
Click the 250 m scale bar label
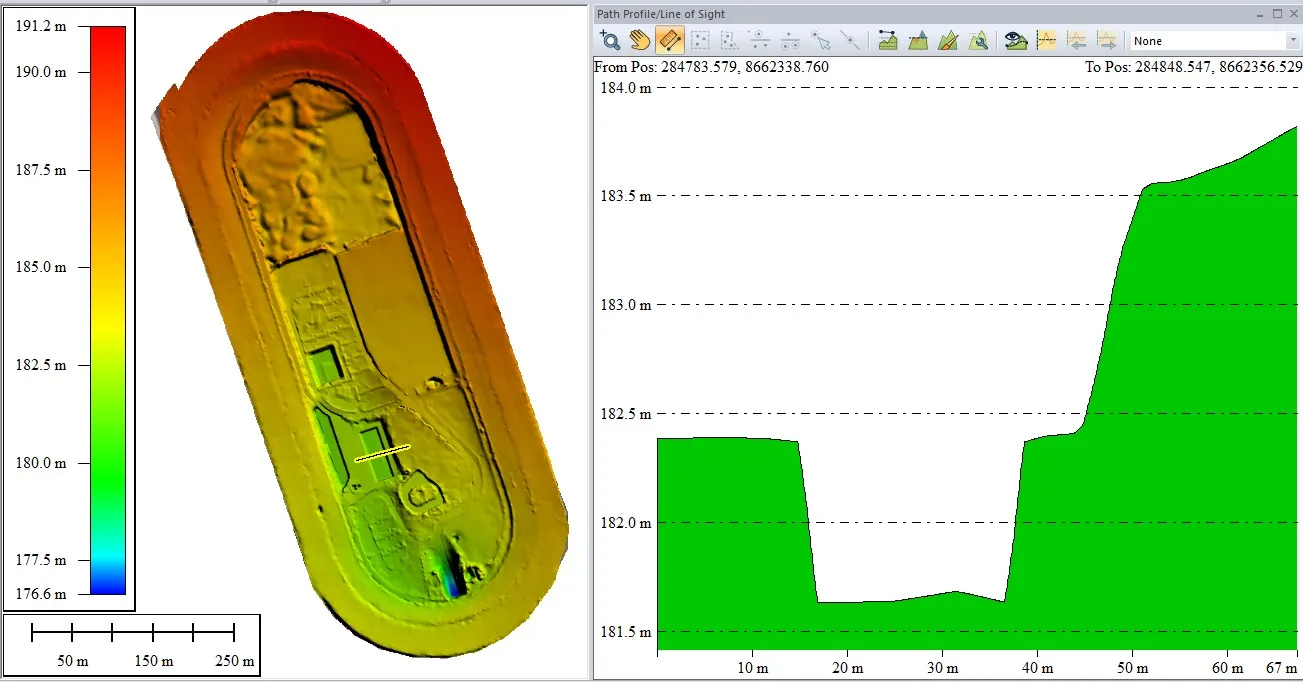click(x=234, y=661)
